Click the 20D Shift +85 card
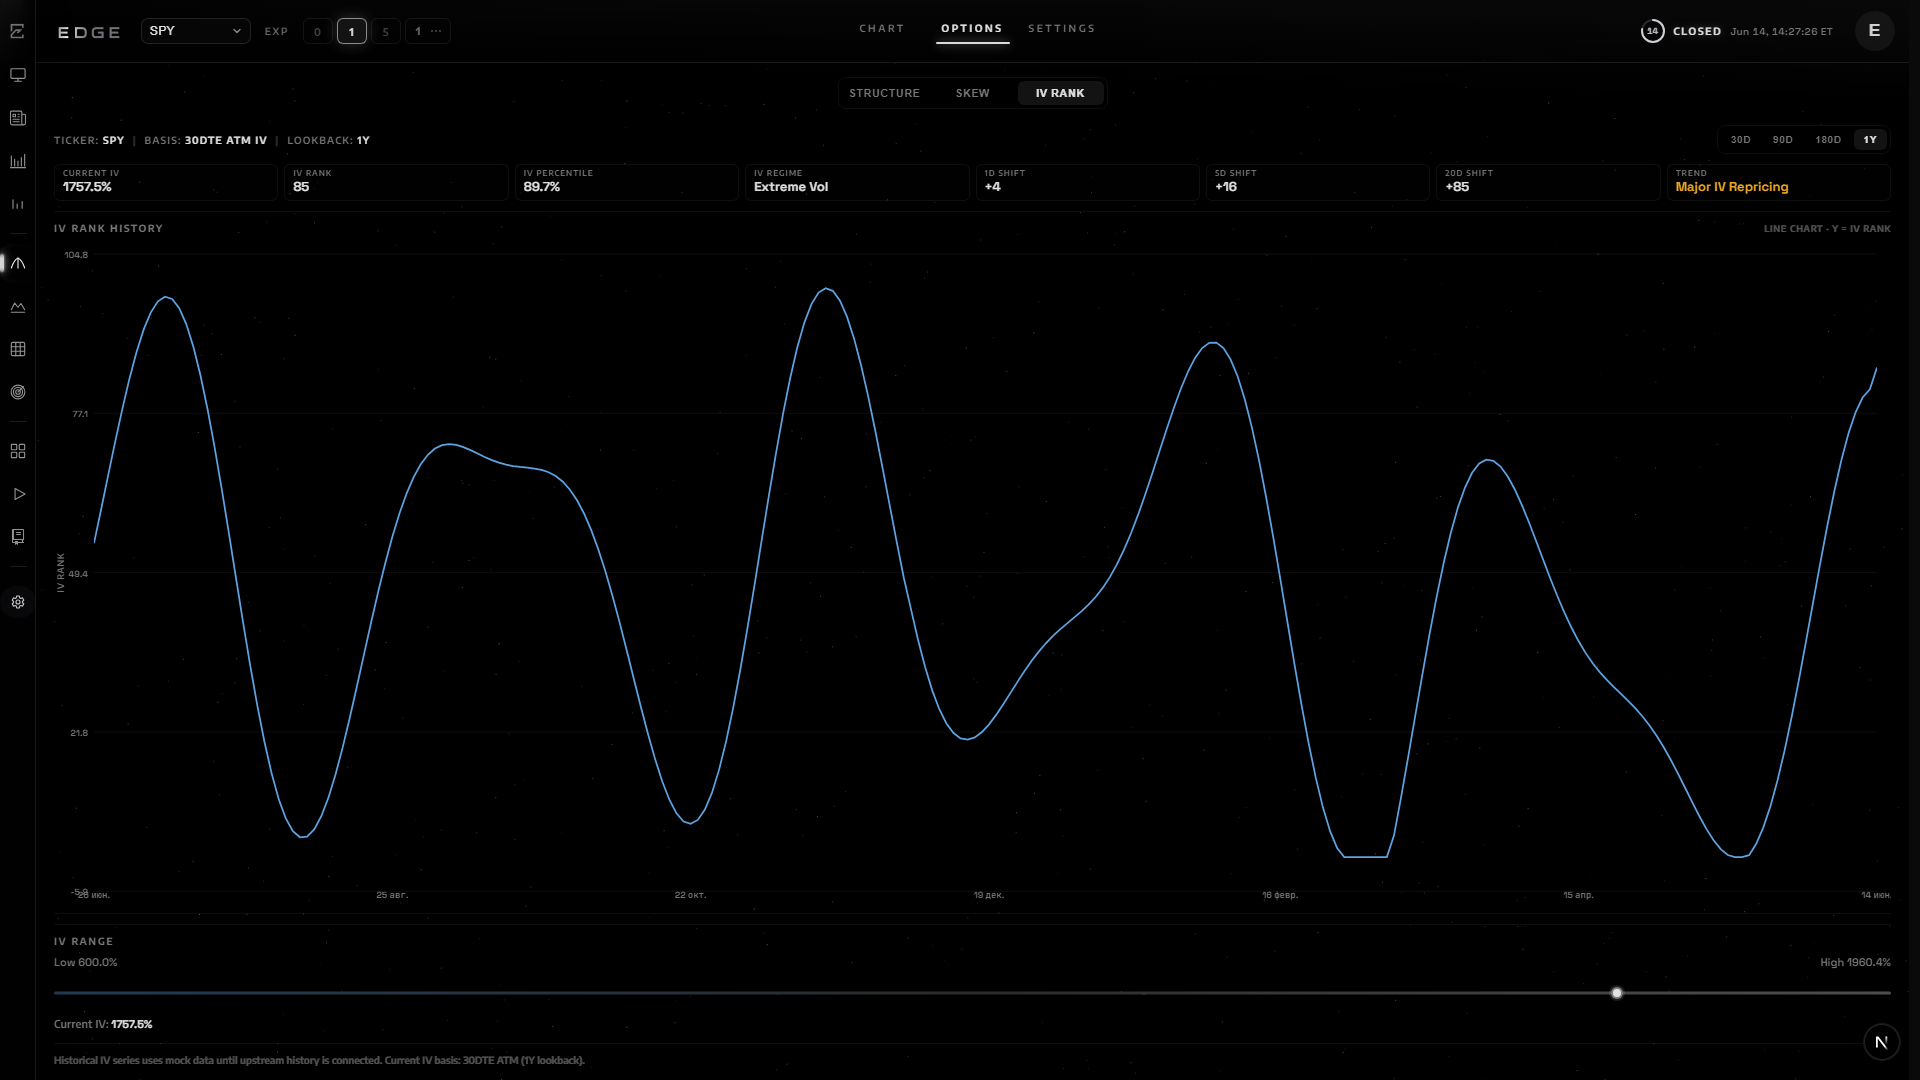The width and height of the screenshot is (1920, 1080). pos(1548,182)
